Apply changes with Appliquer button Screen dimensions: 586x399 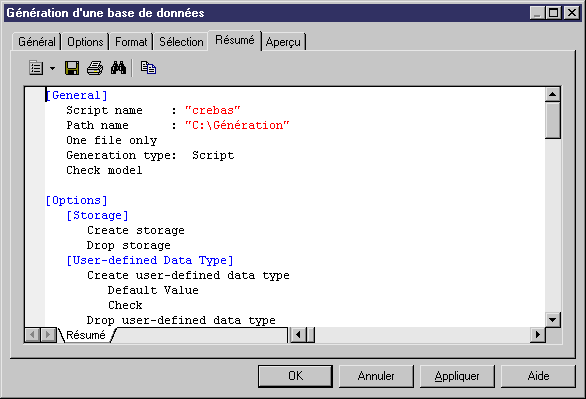[x=457, y=376]
